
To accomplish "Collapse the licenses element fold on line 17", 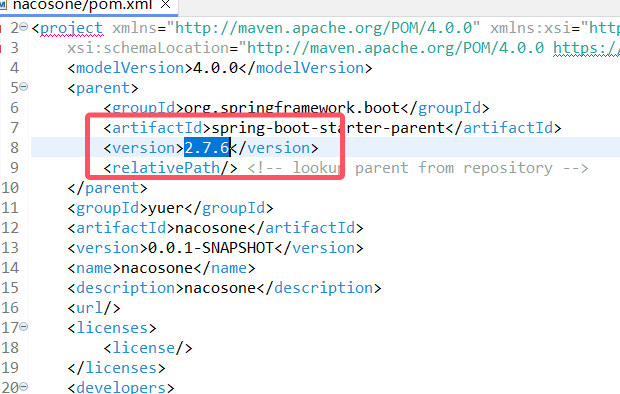I will [x=24, y=326].
